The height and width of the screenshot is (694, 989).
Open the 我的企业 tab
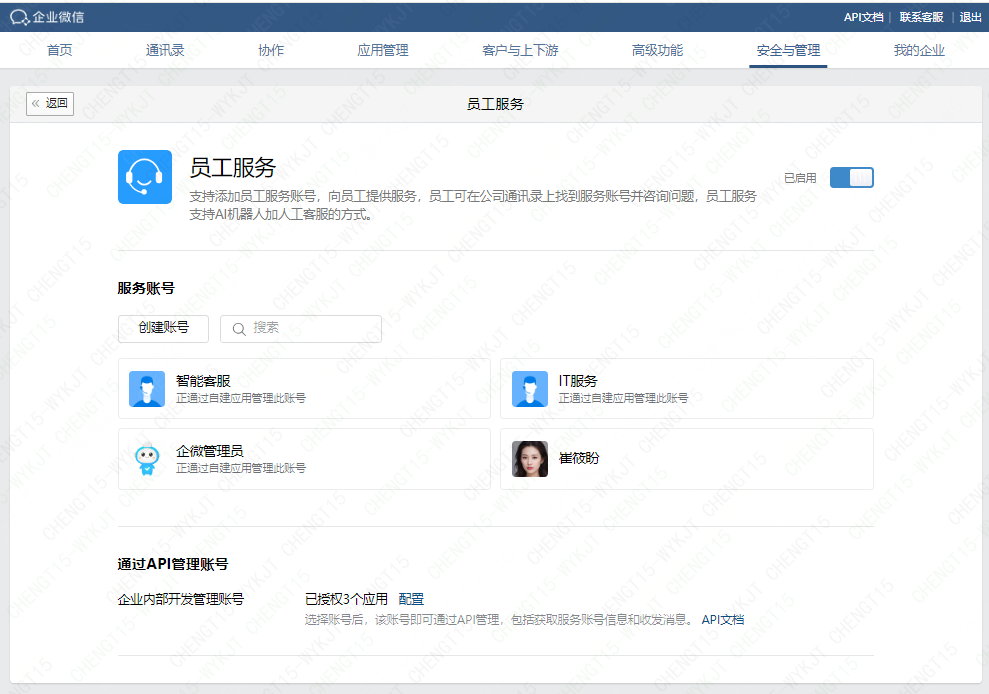(919, 50)
